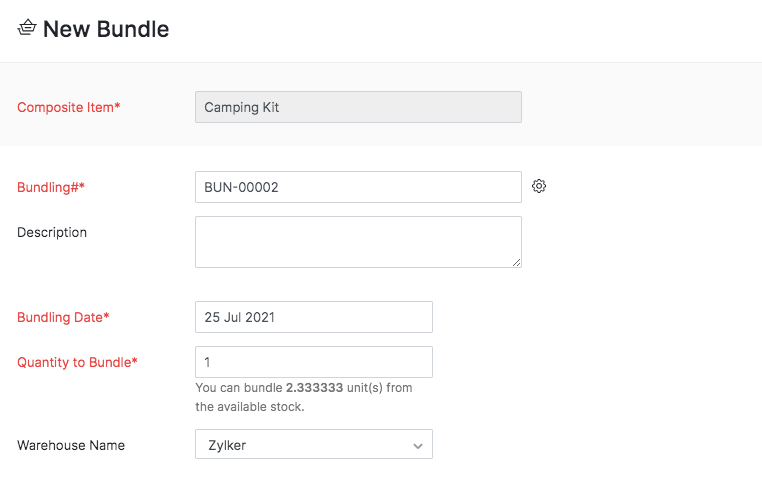Click the grey Composite Item section background
The image size is (762, 484).
[640, 105]
